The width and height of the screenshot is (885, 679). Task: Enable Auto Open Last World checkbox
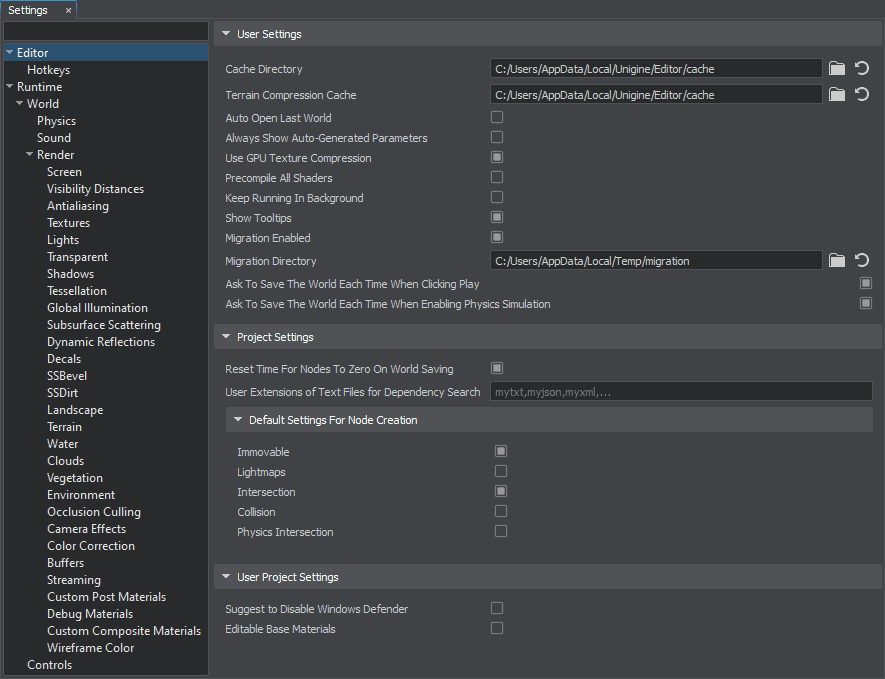click(x=497, y=118)
